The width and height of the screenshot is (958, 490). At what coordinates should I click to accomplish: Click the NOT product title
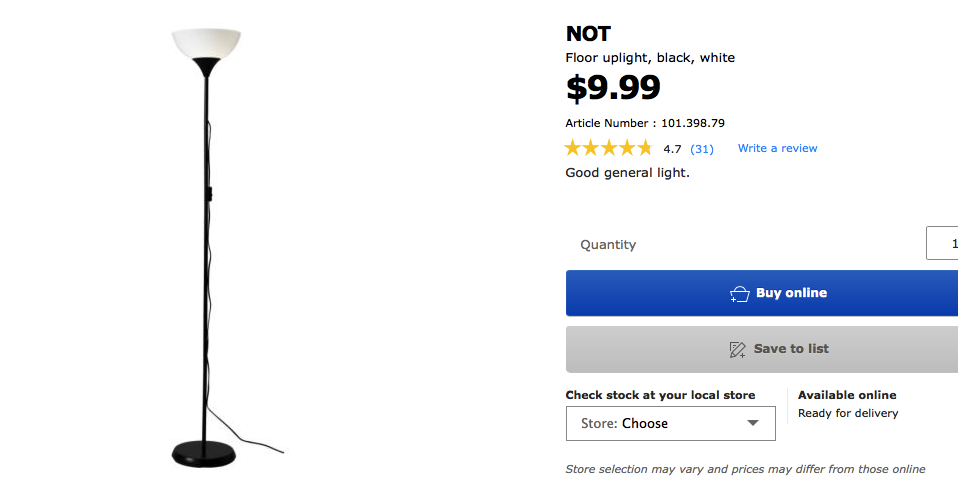pos(588,34)
